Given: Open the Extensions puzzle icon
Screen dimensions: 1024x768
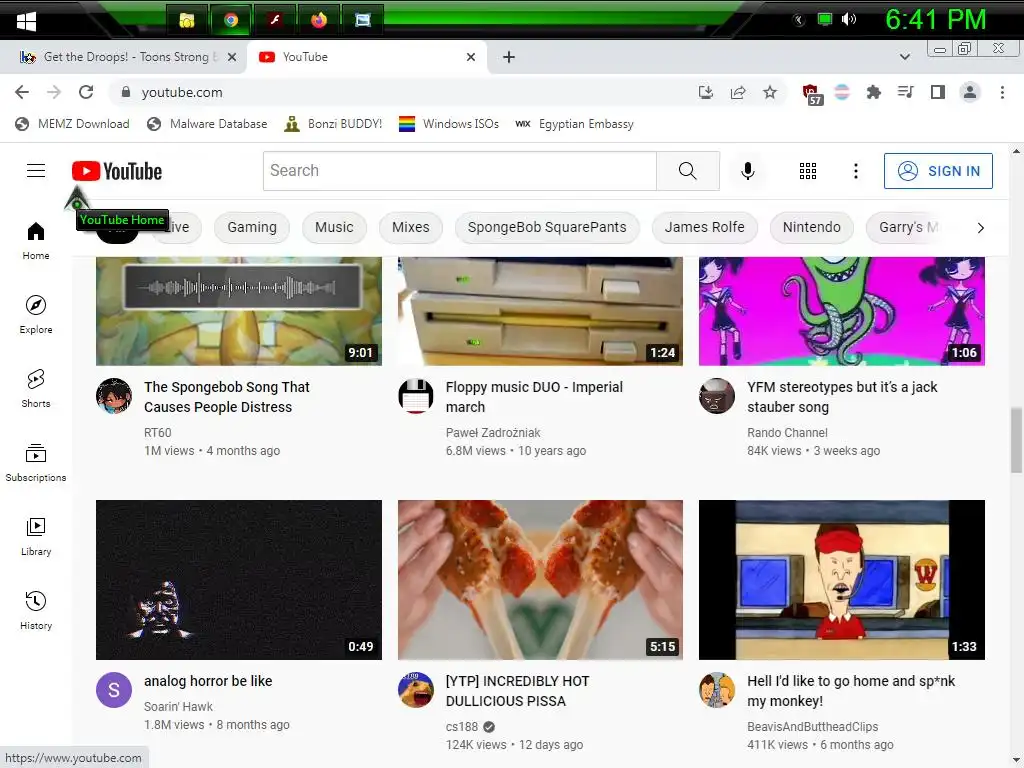Looking at the screenshot, I should [x=873, y=92].
